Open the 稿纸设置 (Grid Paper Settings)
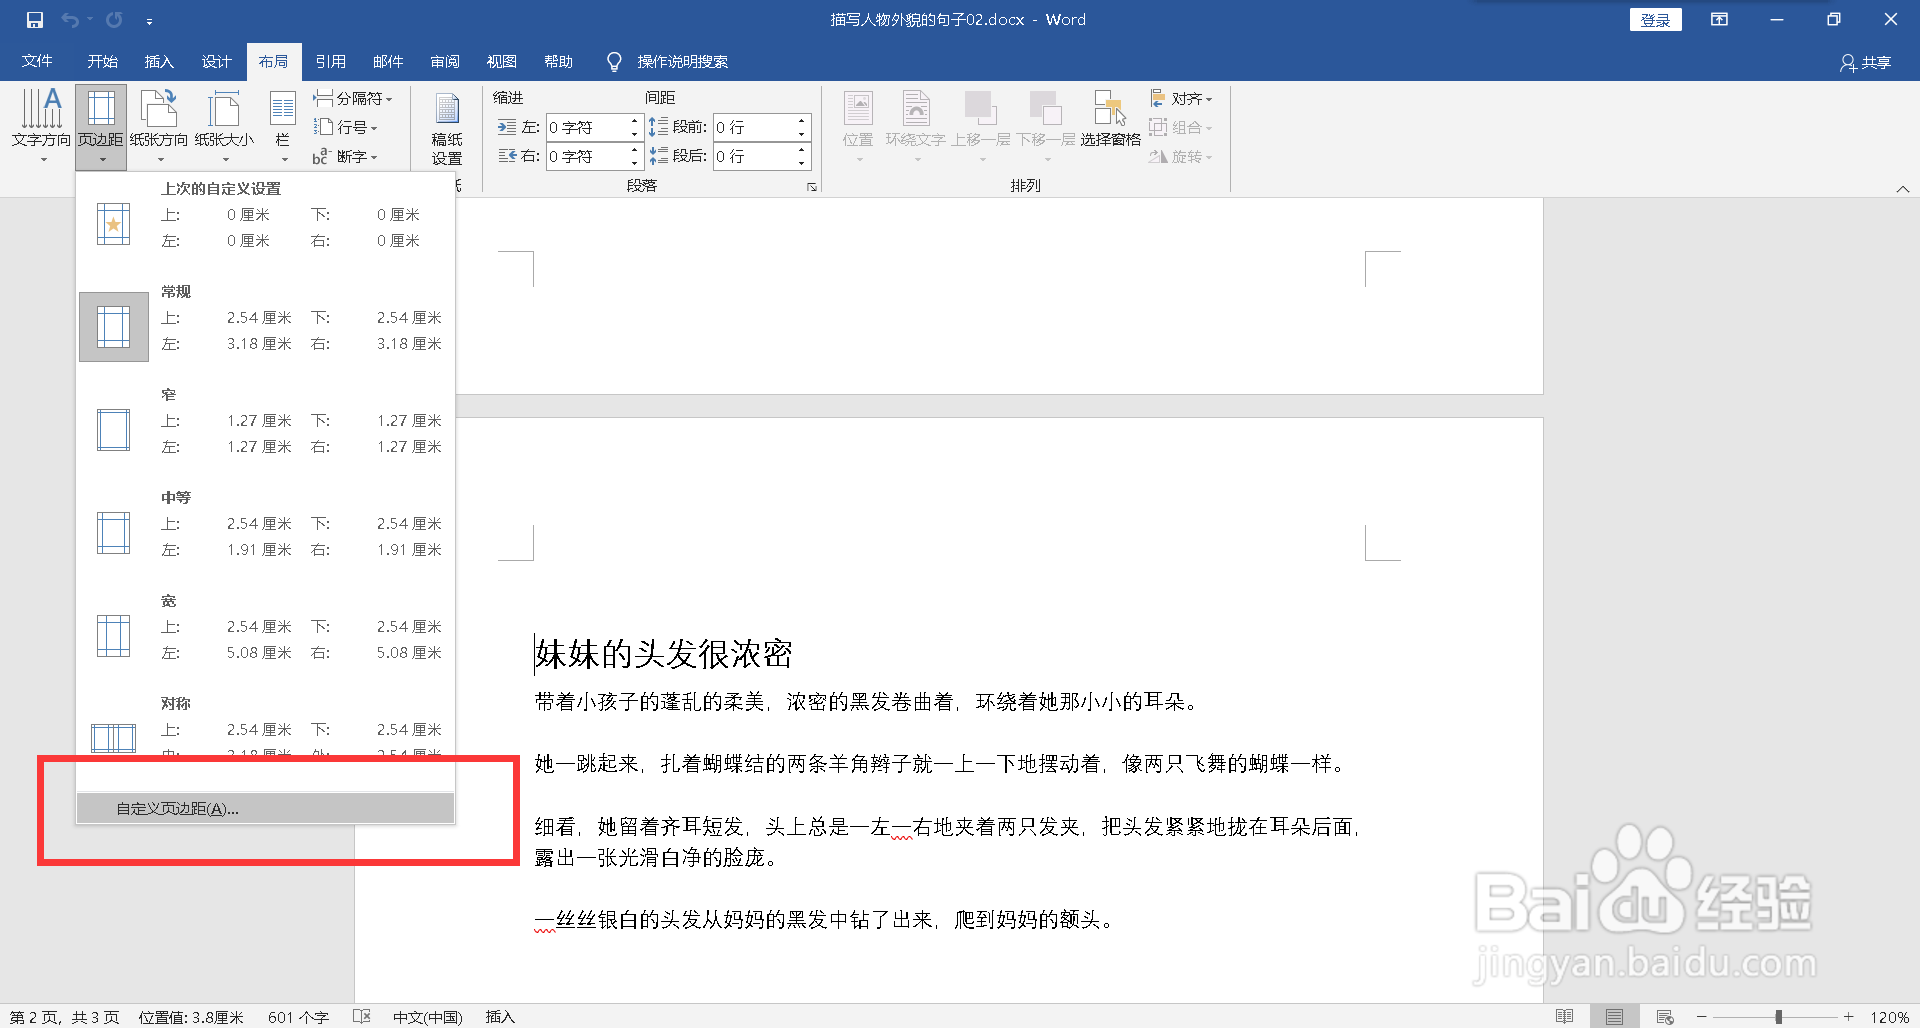Screen dimensions: 1920x1028 [446, 127]
